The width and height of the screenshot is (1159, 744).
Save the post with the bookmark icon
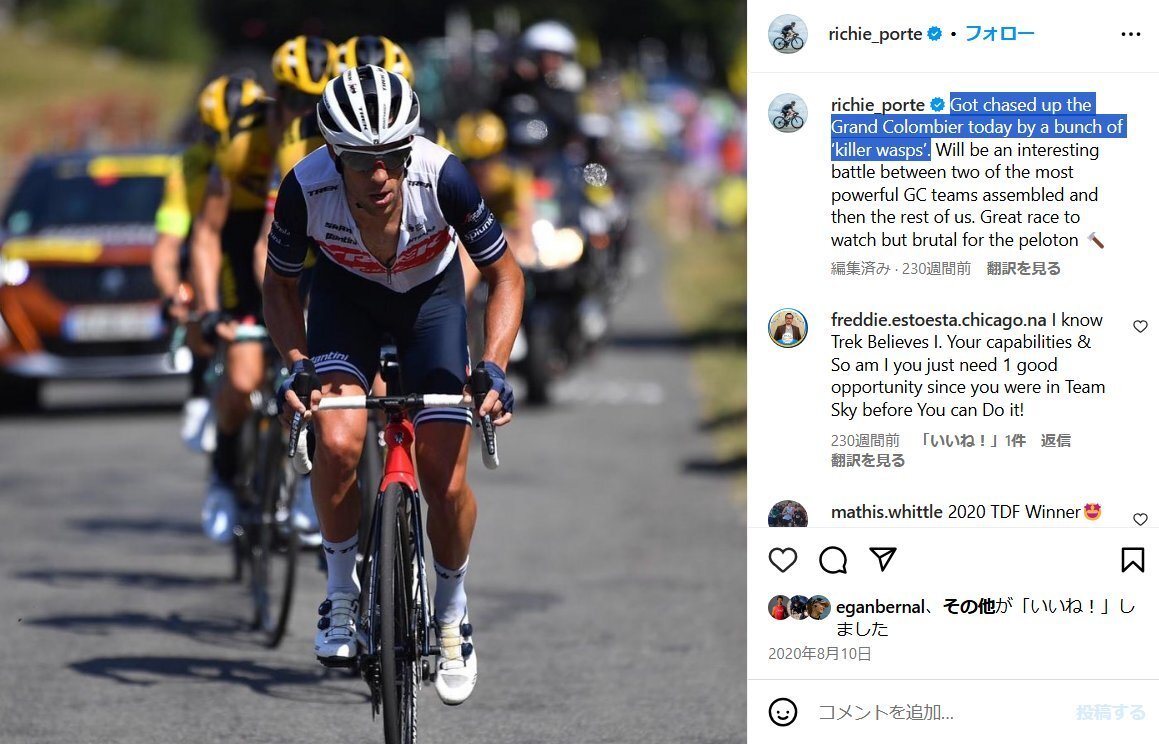pyautogui.click(x=1132, y=560)
